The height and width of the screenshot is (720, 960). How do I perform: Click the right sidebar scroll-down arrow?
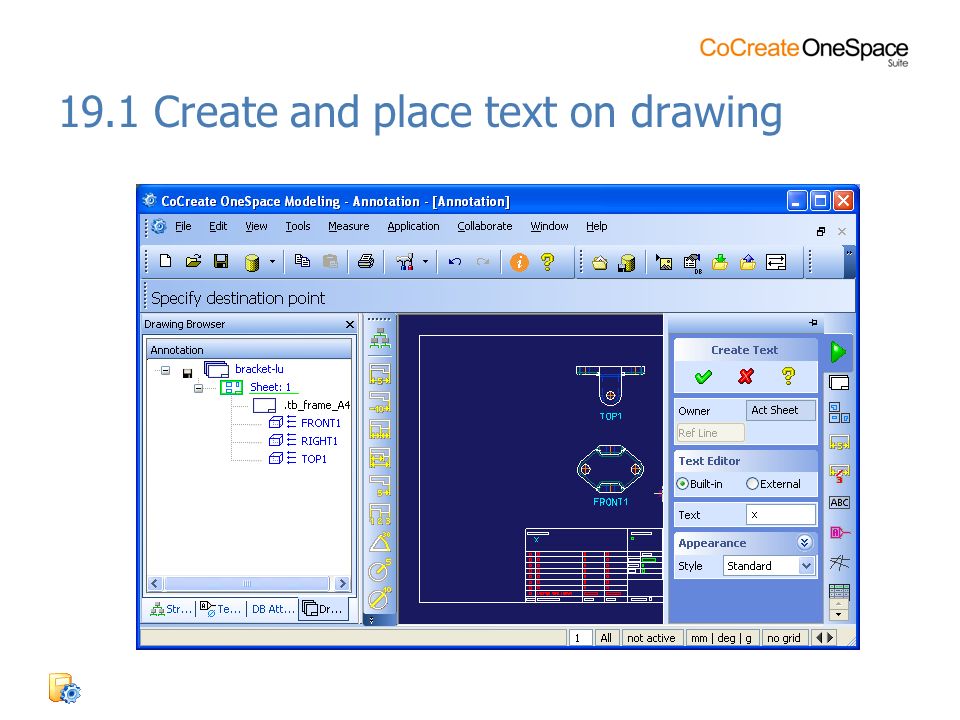click(x=839, y=614)
